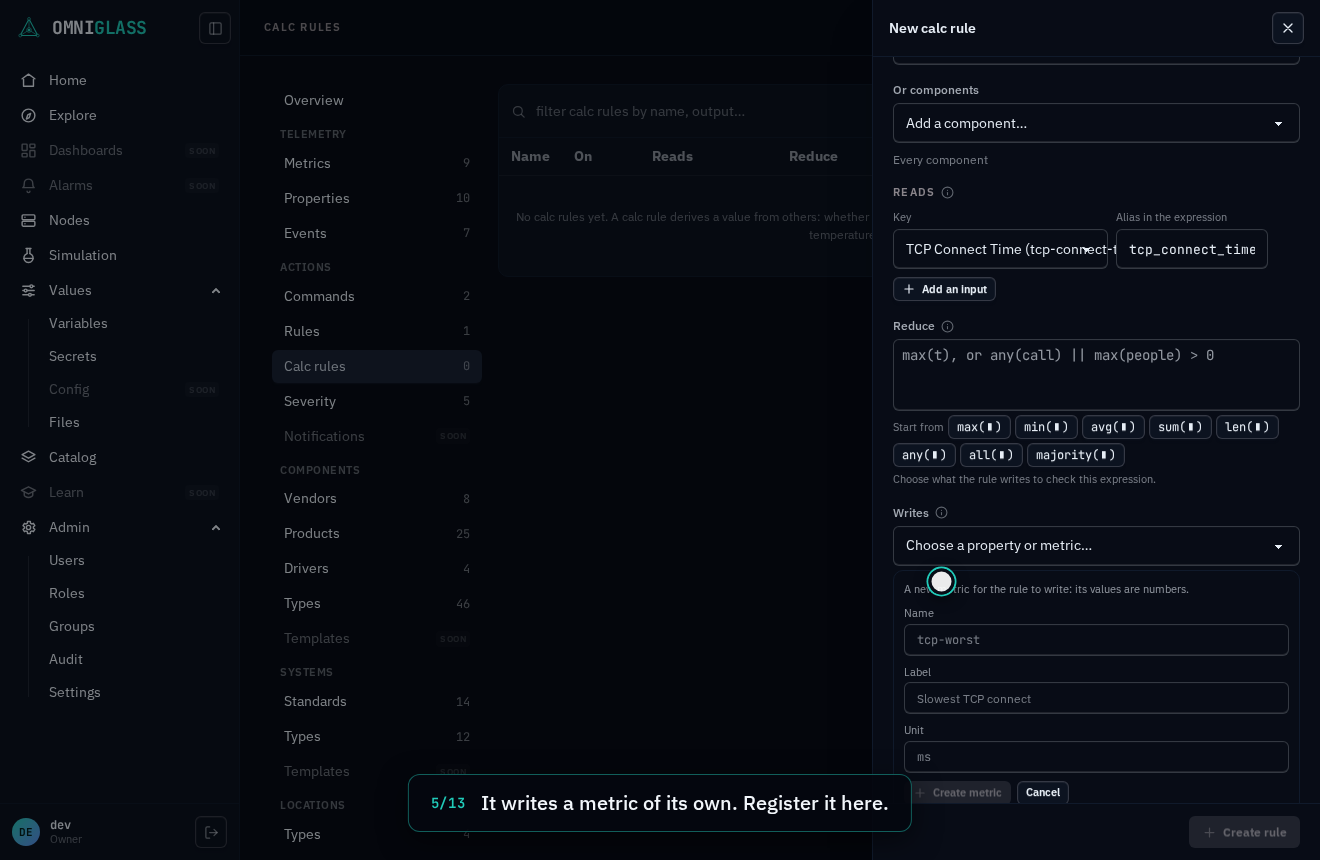This screenshot has width=1320, height=860.
Task: Click the Home icon in the sidebar
Action: click(29, 80)
